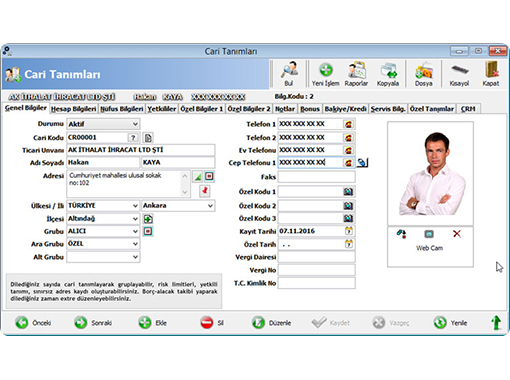510x380 pixels.
Task: Click the square icon beside the address box
Action: click(209, 176)
